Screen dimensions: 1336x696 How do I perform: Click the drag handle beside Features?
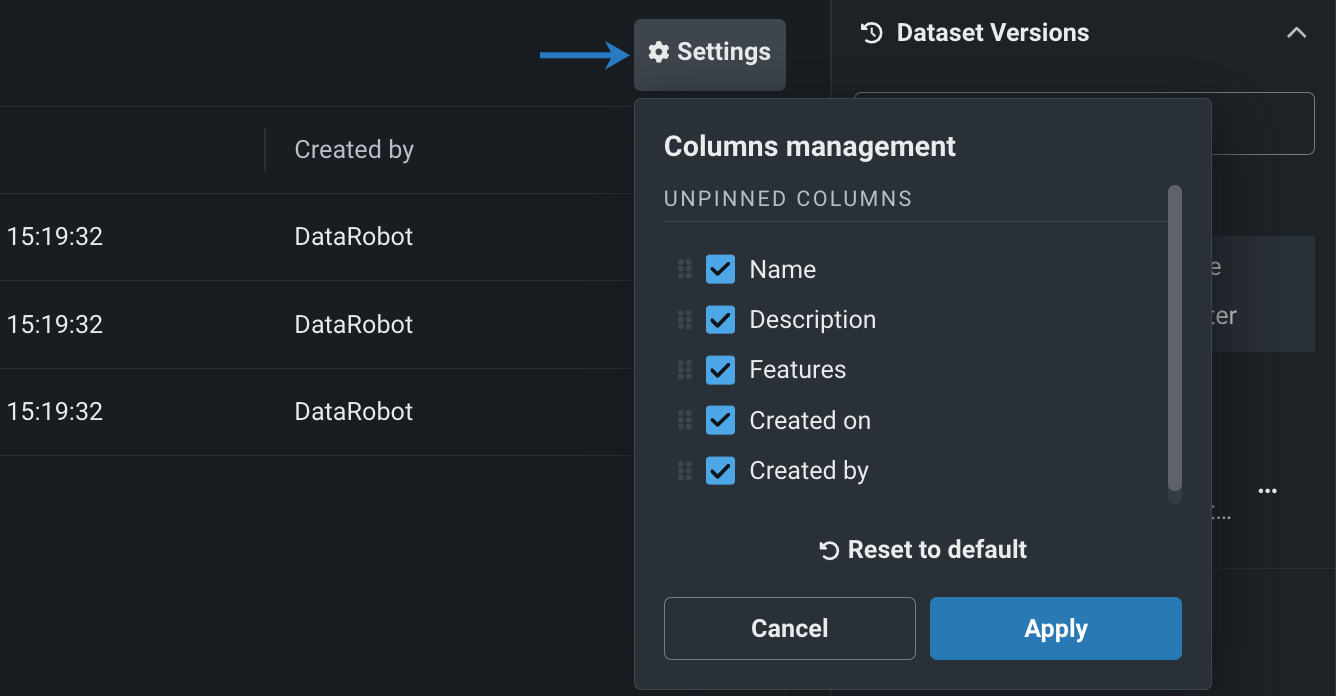pyautogui.click(x=685, y=369)
